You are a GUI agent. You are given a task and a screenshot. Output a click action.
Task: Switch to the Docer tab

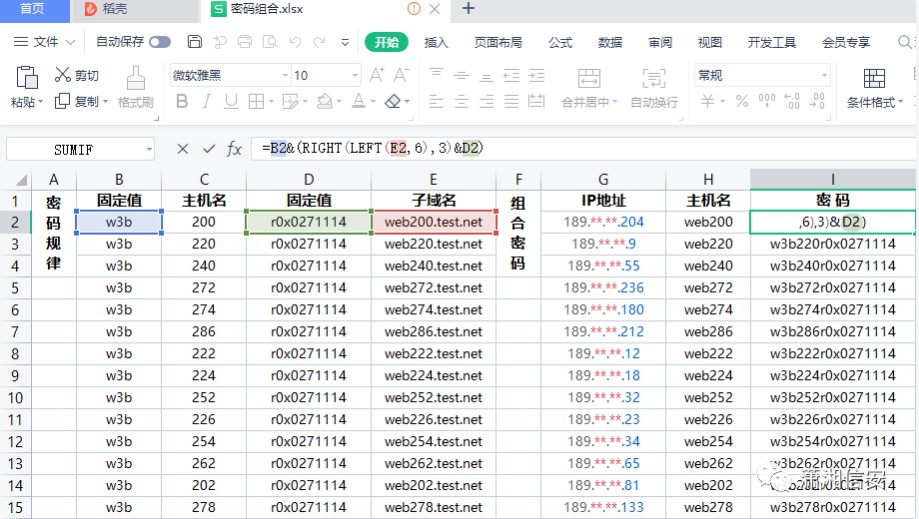135,9
